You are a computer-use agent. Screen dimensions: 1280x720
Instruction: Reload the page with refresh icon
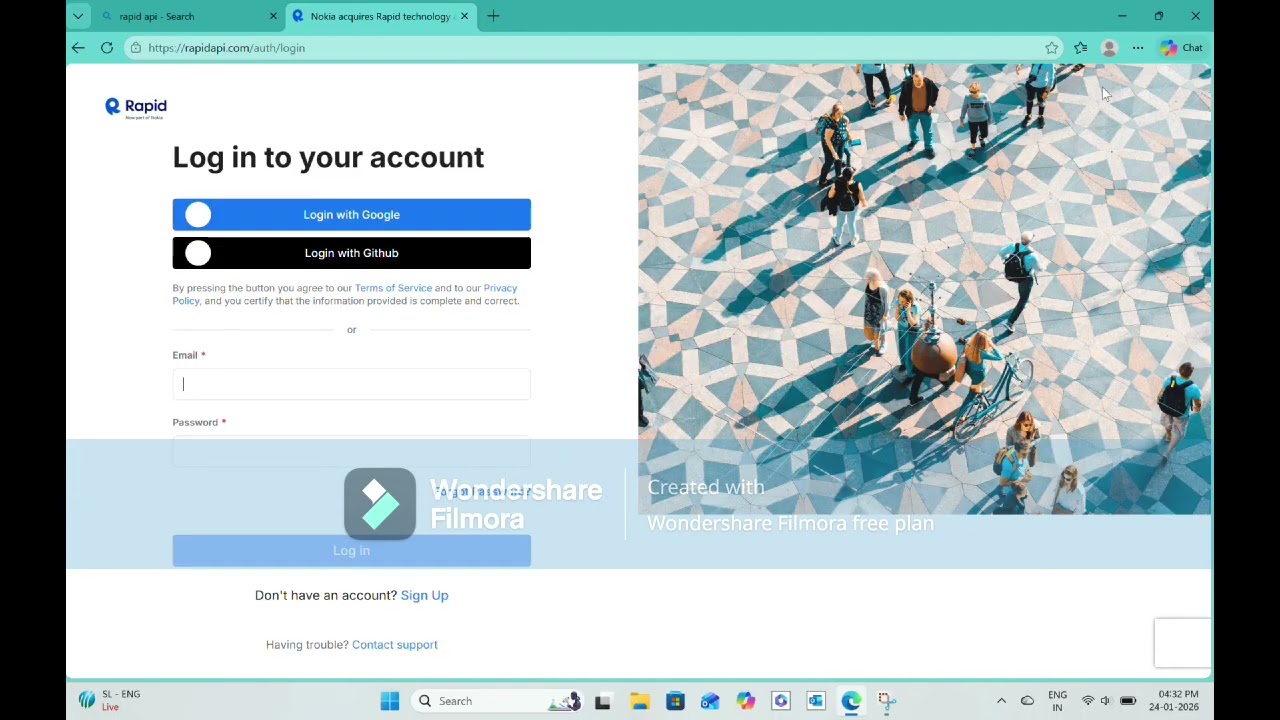coord(107,47)
